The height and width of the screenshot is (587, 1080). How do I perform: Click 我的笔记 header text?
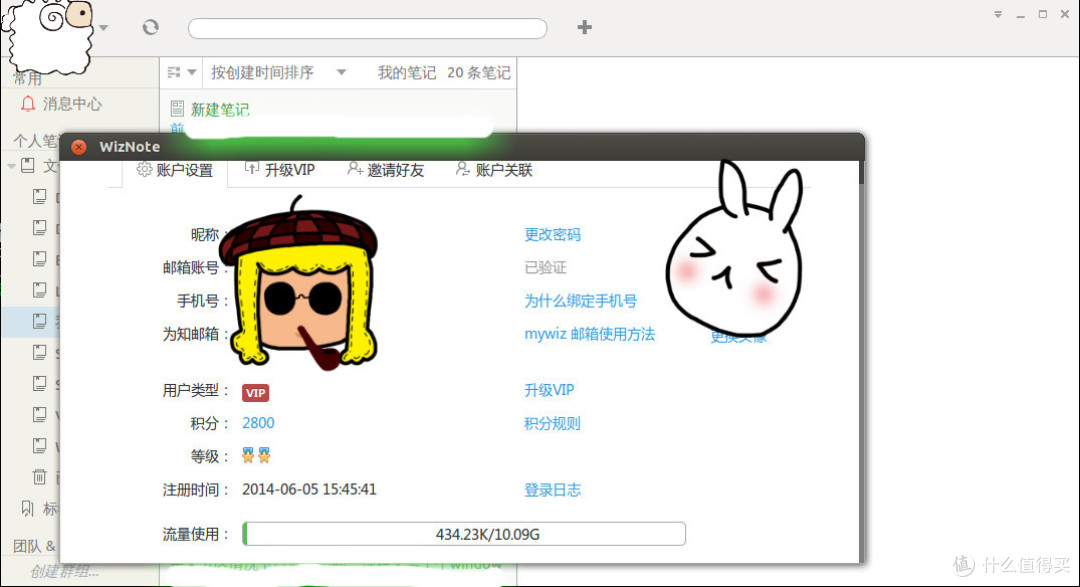pyautogui.click(x=406, y=72)
